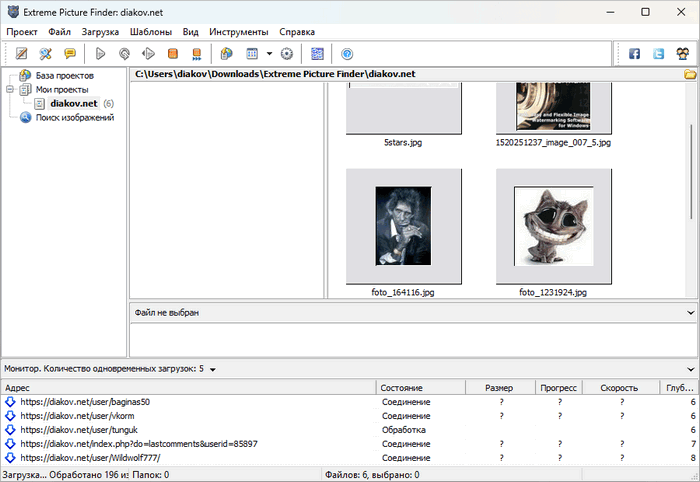The height and width of the screenshot is (482, 700).
Task: Open the destination folder icon
Action: pyautogui.click(x=689, y=74)
